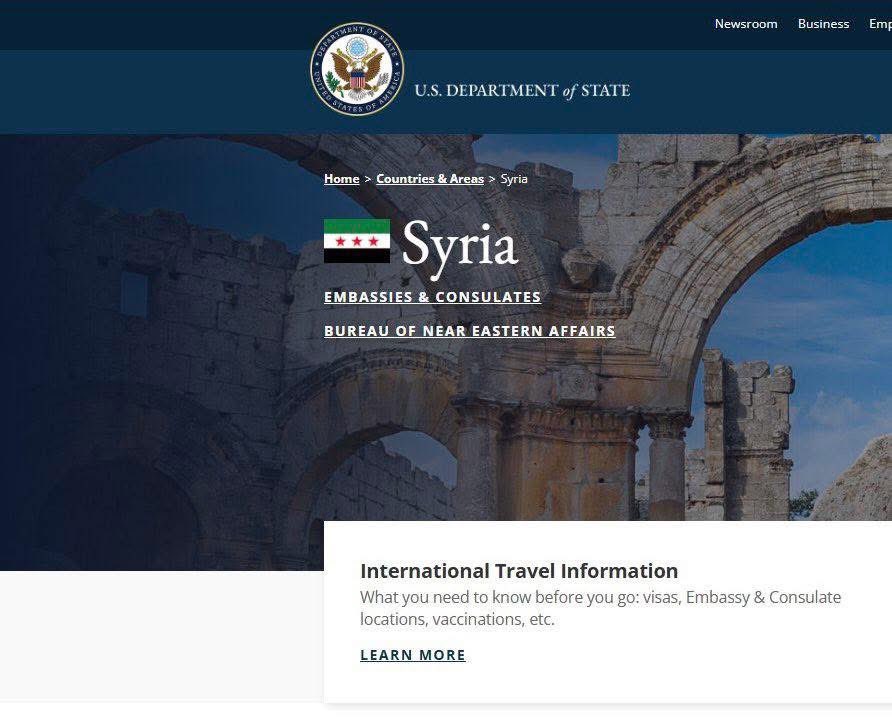Visit the Bureau of Near Eastern Affairs page
The width and height of the screenshot is (892, 722).
click(470, 331)
